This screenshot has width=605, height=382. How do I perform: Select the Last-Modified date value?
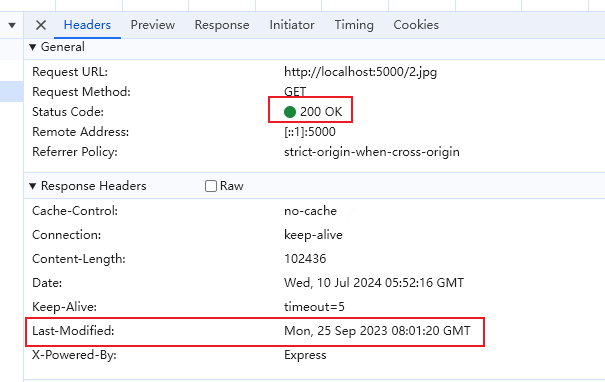point(377,331)
